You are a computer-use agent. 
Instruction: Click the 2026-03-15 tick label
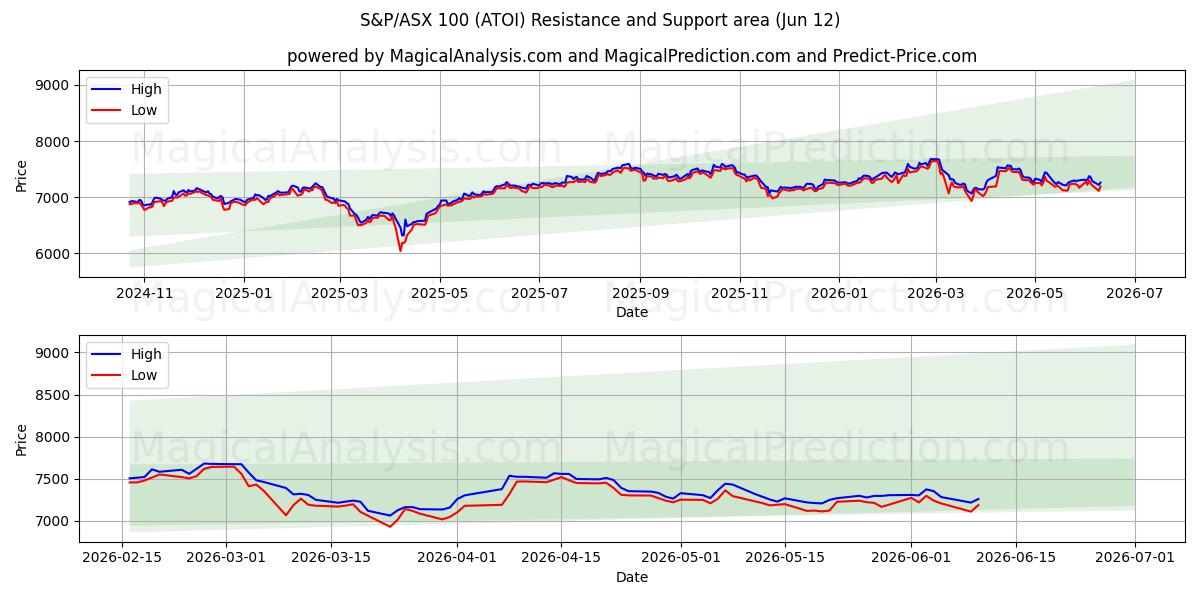[330, 558]
